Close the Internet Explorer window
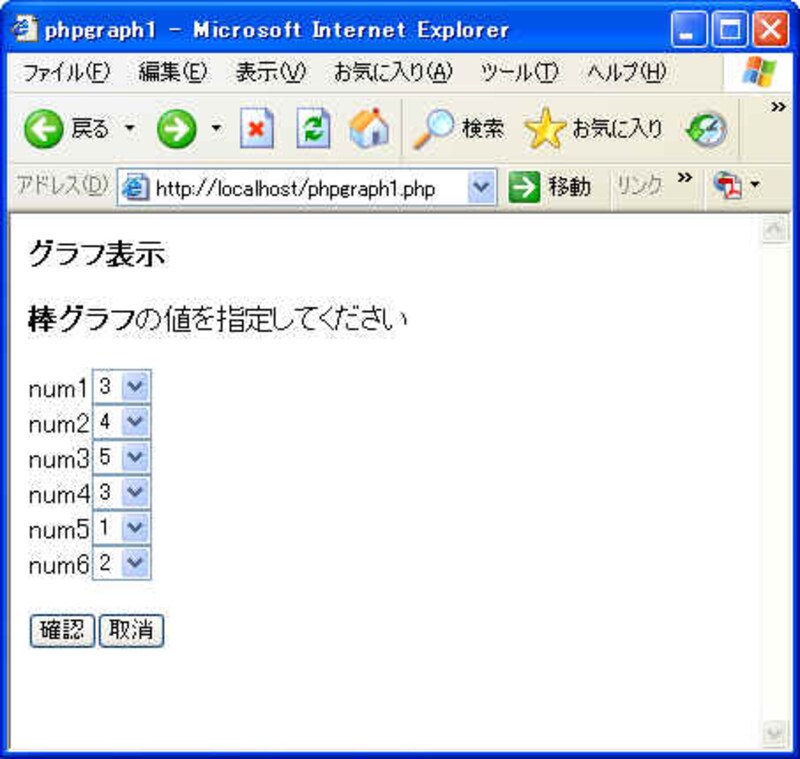Viewport: 800px width, 759px height. [x=770, y=30]
